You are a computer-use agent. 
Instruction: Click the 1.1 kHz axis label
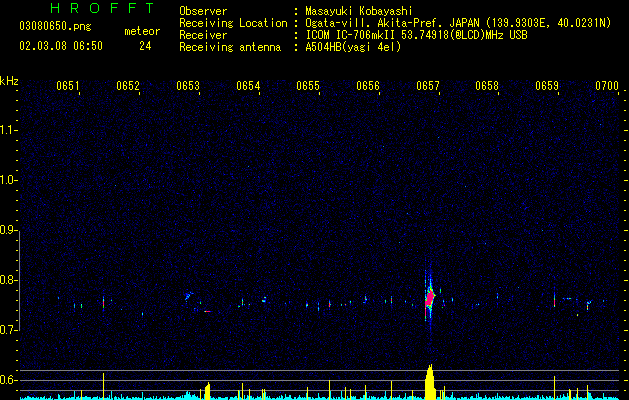[x=8, y=130]
